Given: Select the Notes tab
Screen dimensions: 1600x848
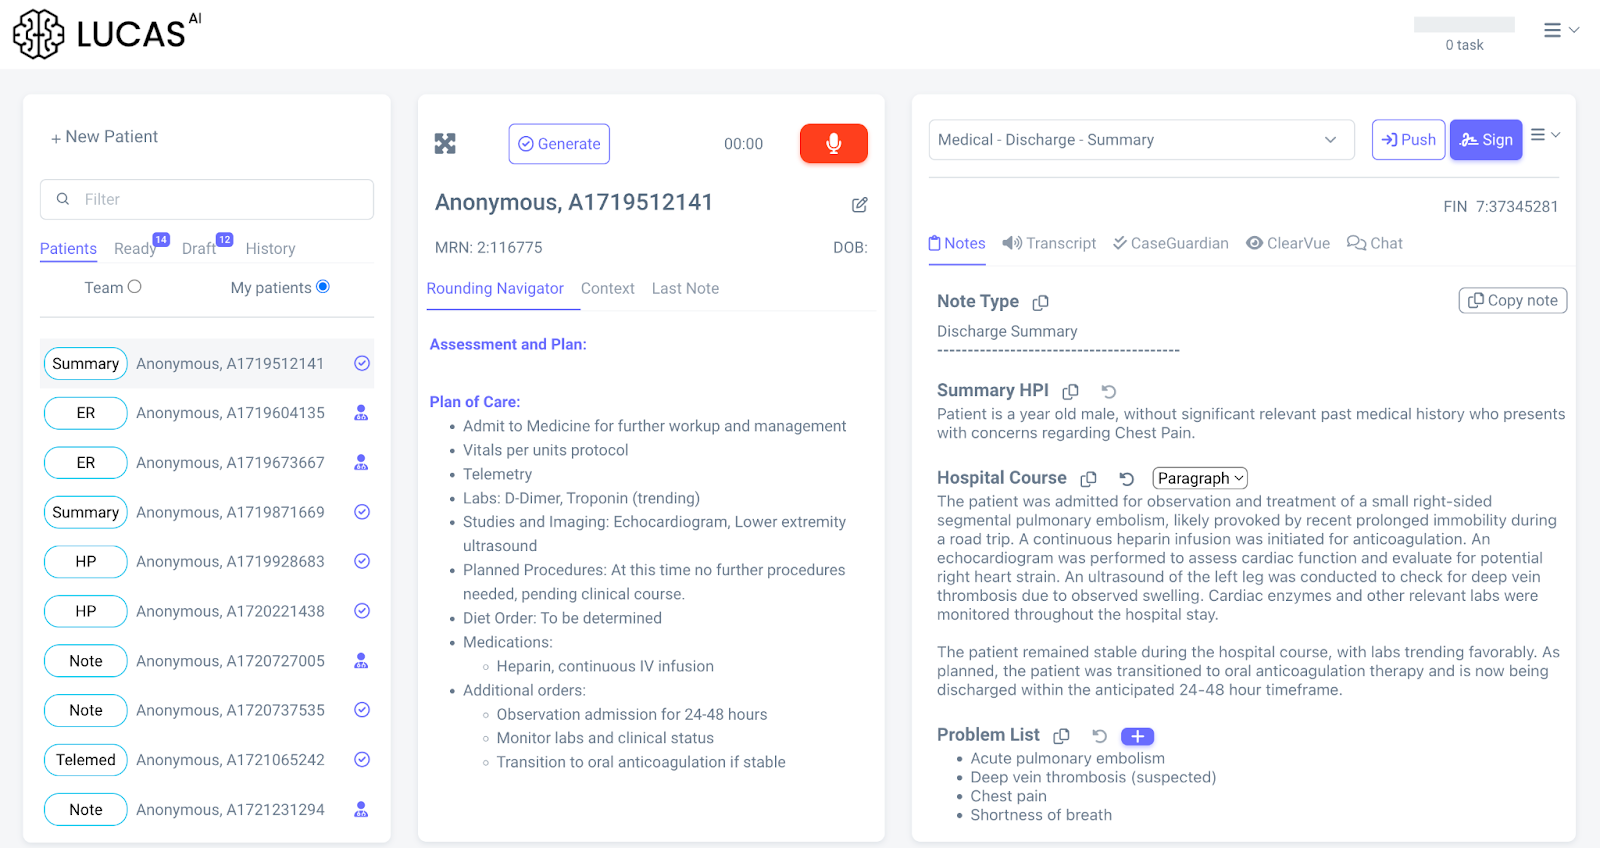Looking at the screenshot, I should (x=957, y=244).
